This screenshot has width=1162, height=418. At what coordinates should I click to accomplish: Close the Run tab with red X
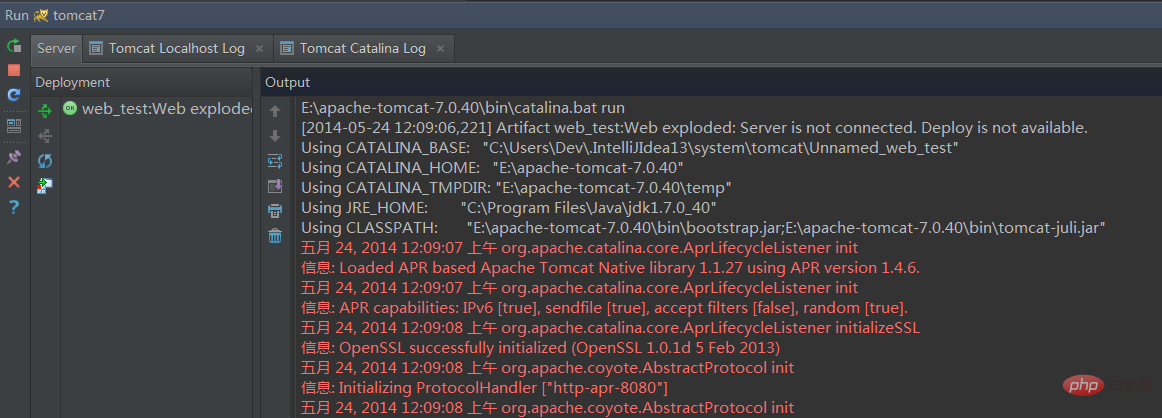pos(14,182)
